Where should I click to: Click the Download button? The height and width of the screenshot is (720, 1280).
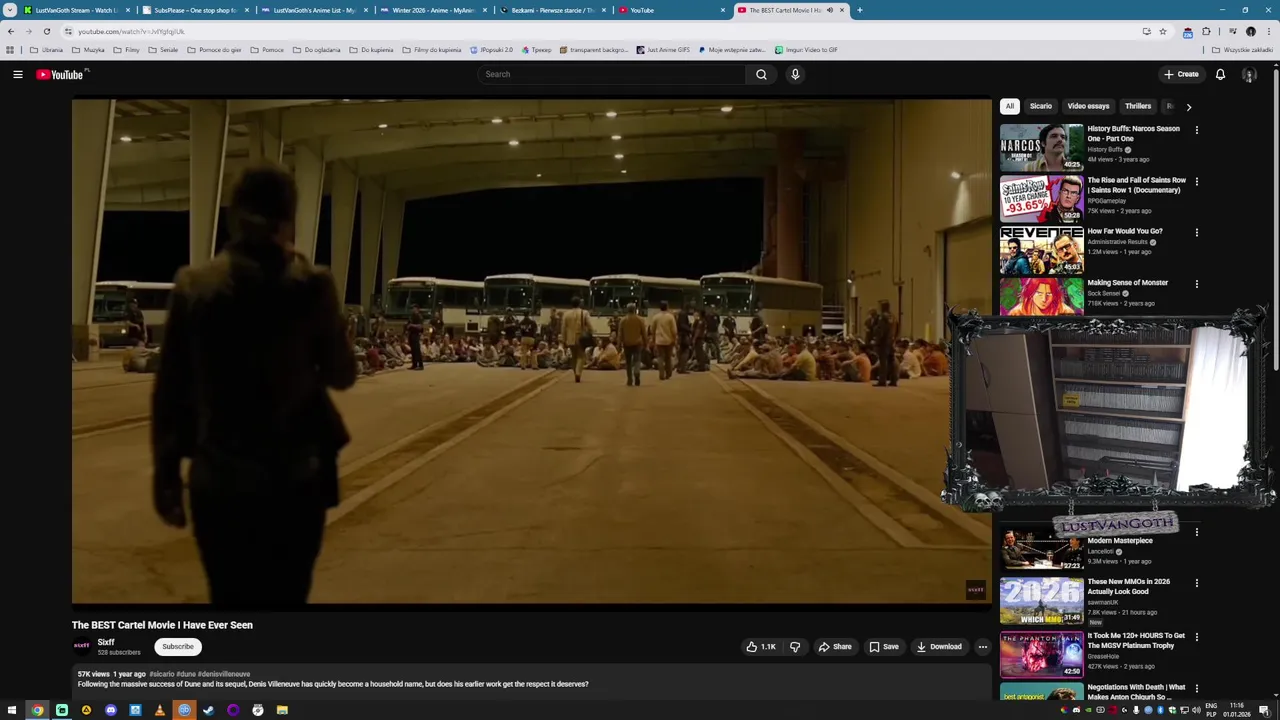click(x=940, y=647)
